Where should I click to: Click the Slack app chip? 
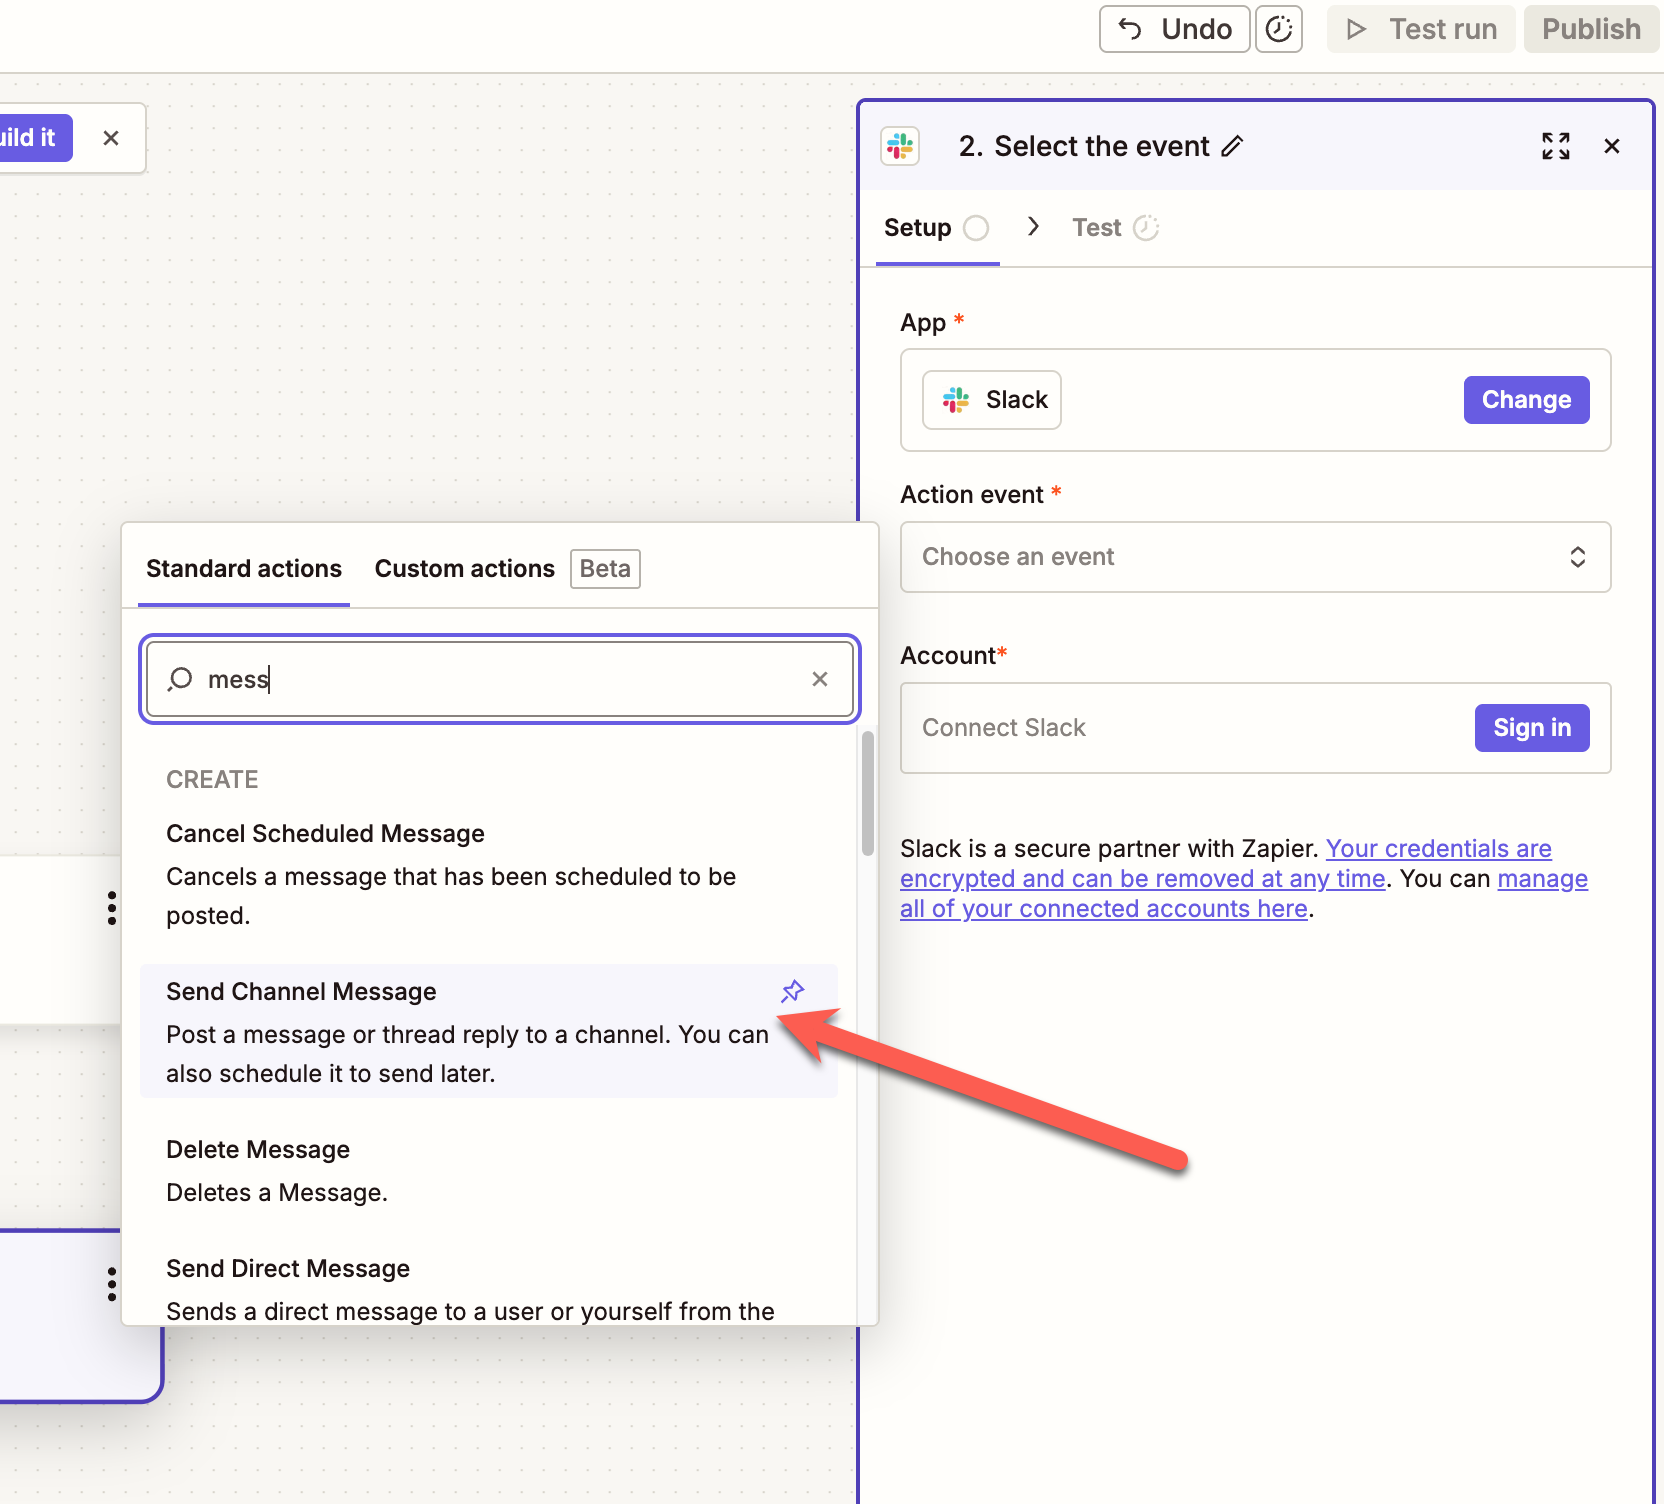pos(992,400)
